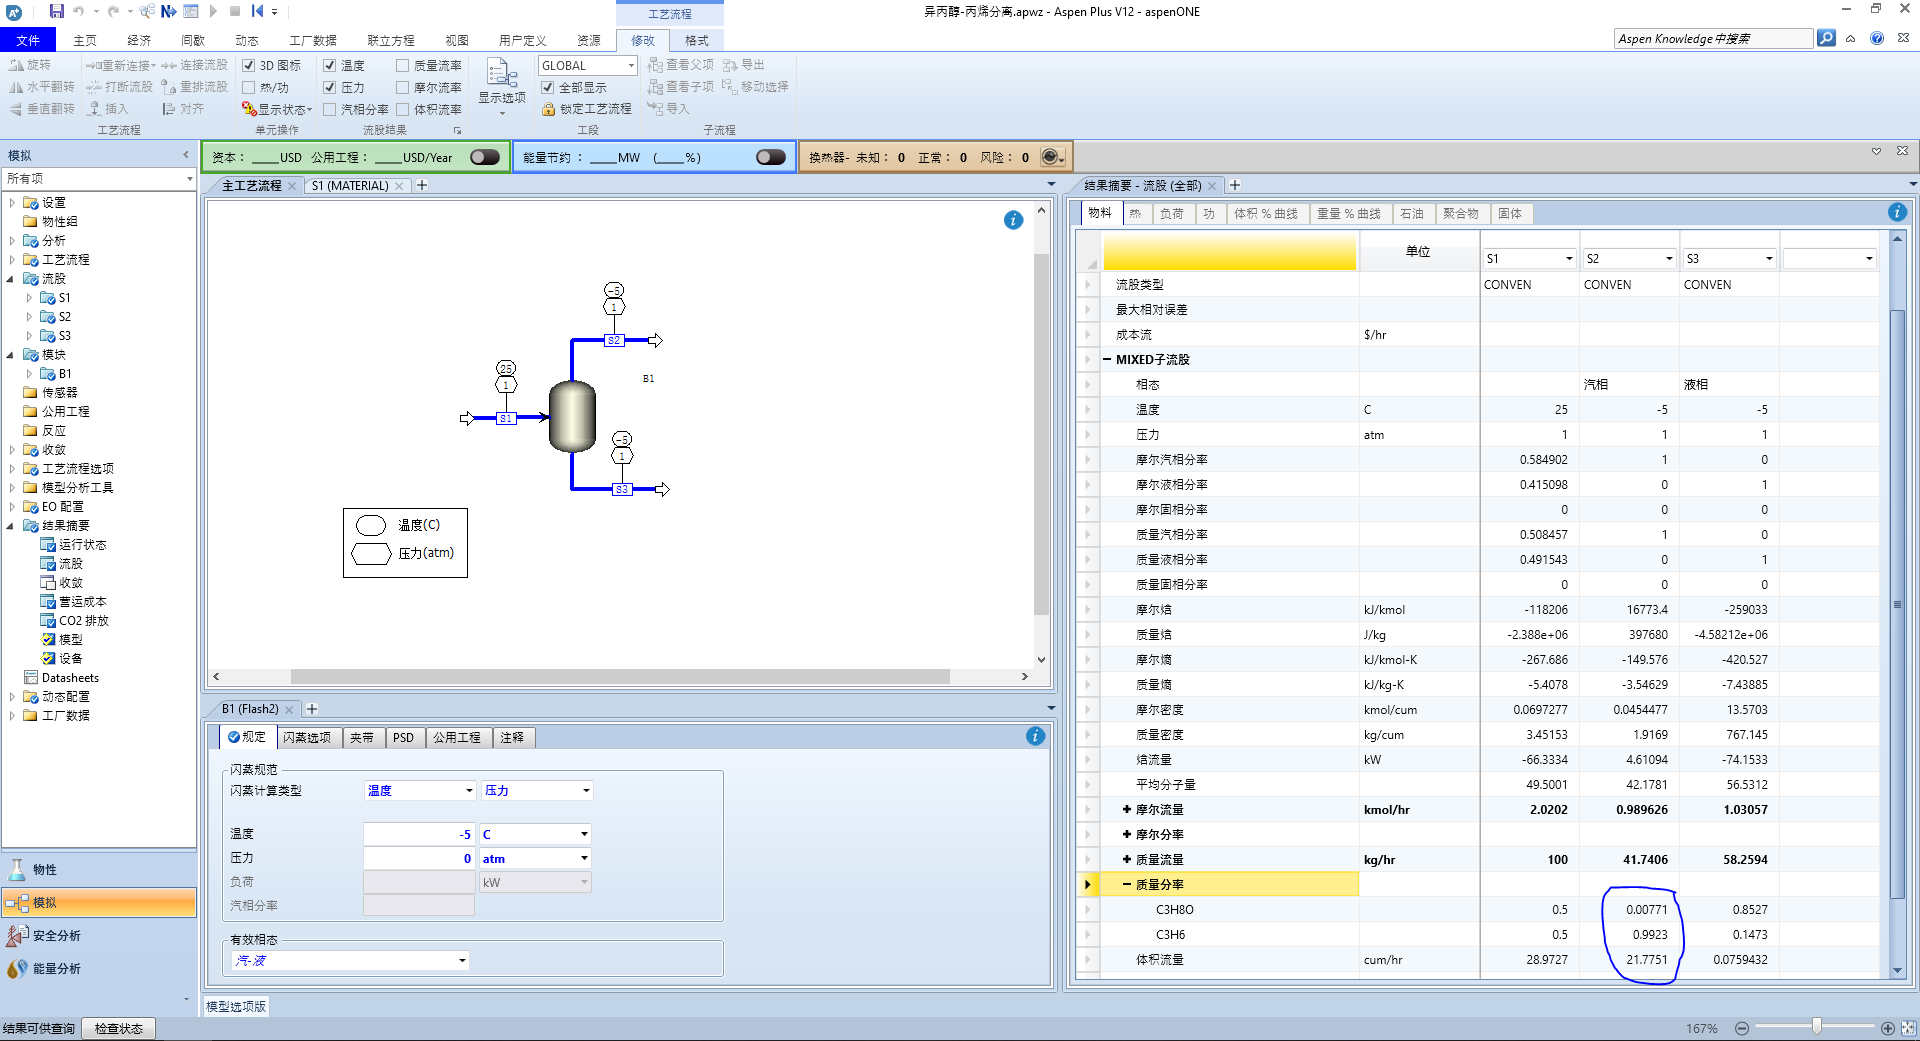Viewport: 1920px width, 1041px height.
Task: Open the 负荷 tab in results summary
Action: click(x=1171, y=213)
